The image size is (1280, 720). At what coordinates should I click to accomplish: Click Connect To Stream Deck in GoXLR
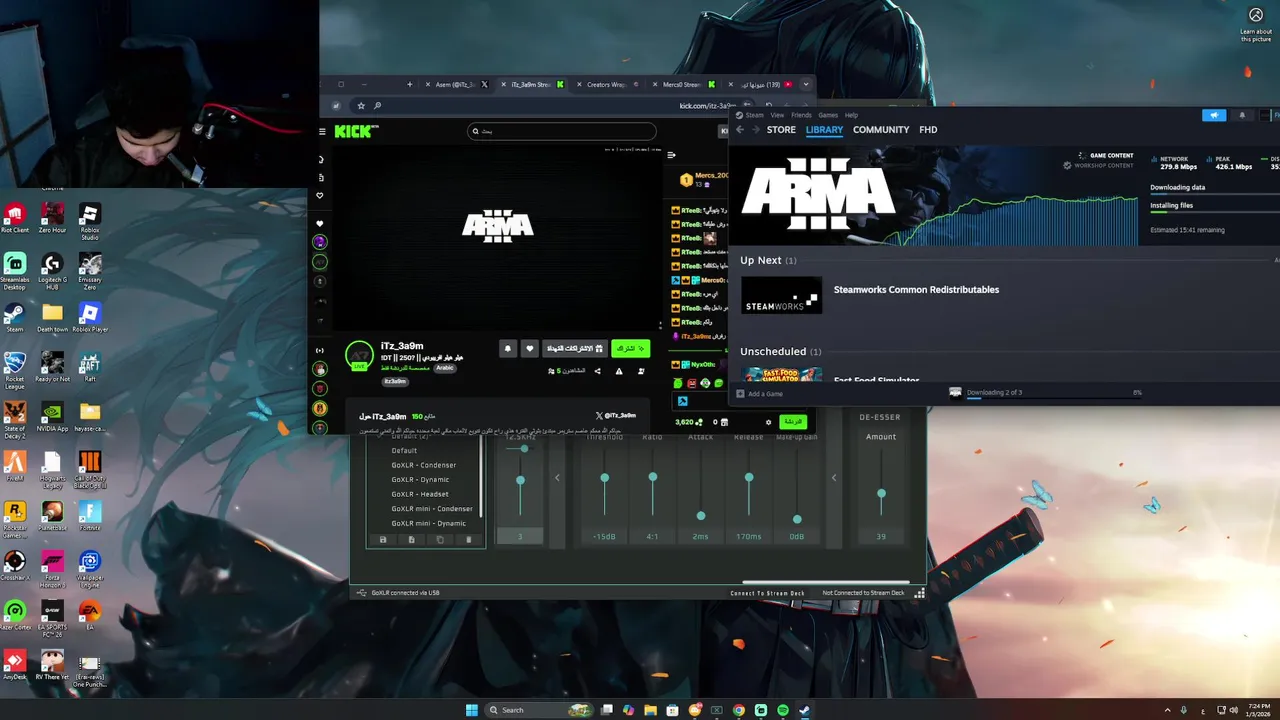pyautogui.click(x=767, y=593)
